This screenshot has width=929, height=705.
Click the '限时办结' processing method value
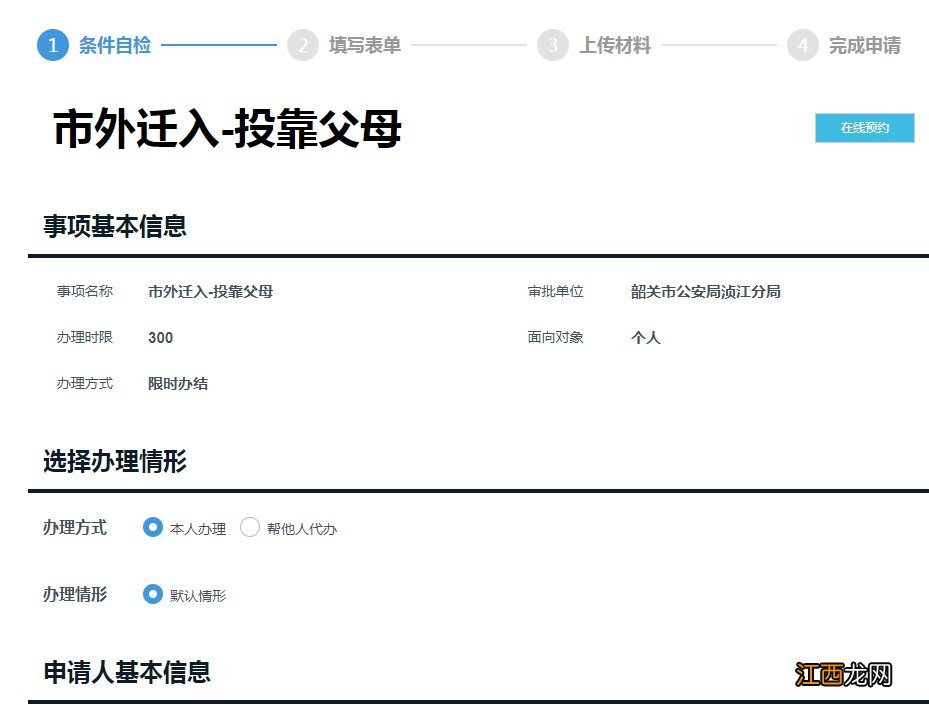[x=177, y=383]
